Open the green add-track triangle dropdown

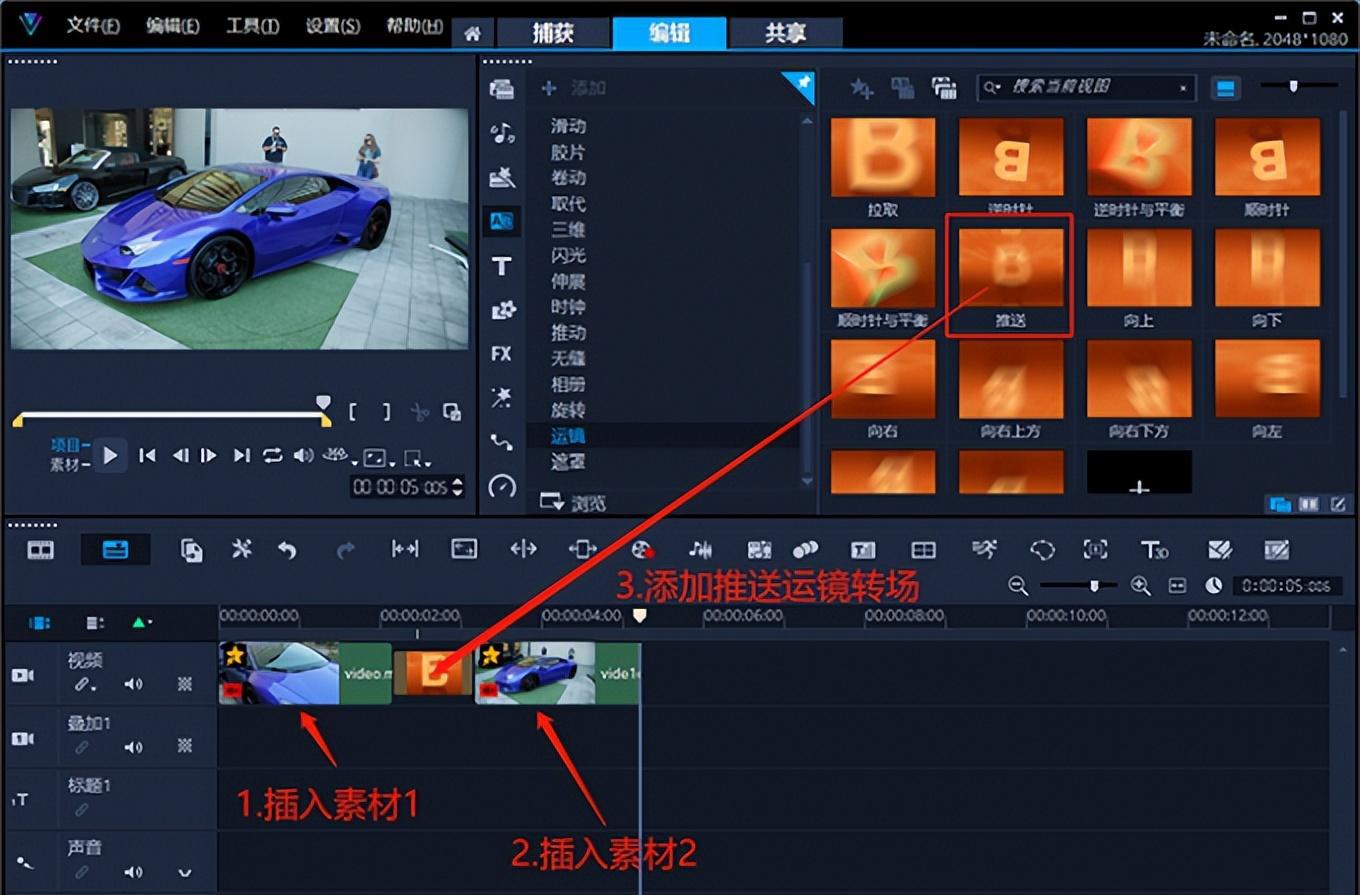[142, 623]
